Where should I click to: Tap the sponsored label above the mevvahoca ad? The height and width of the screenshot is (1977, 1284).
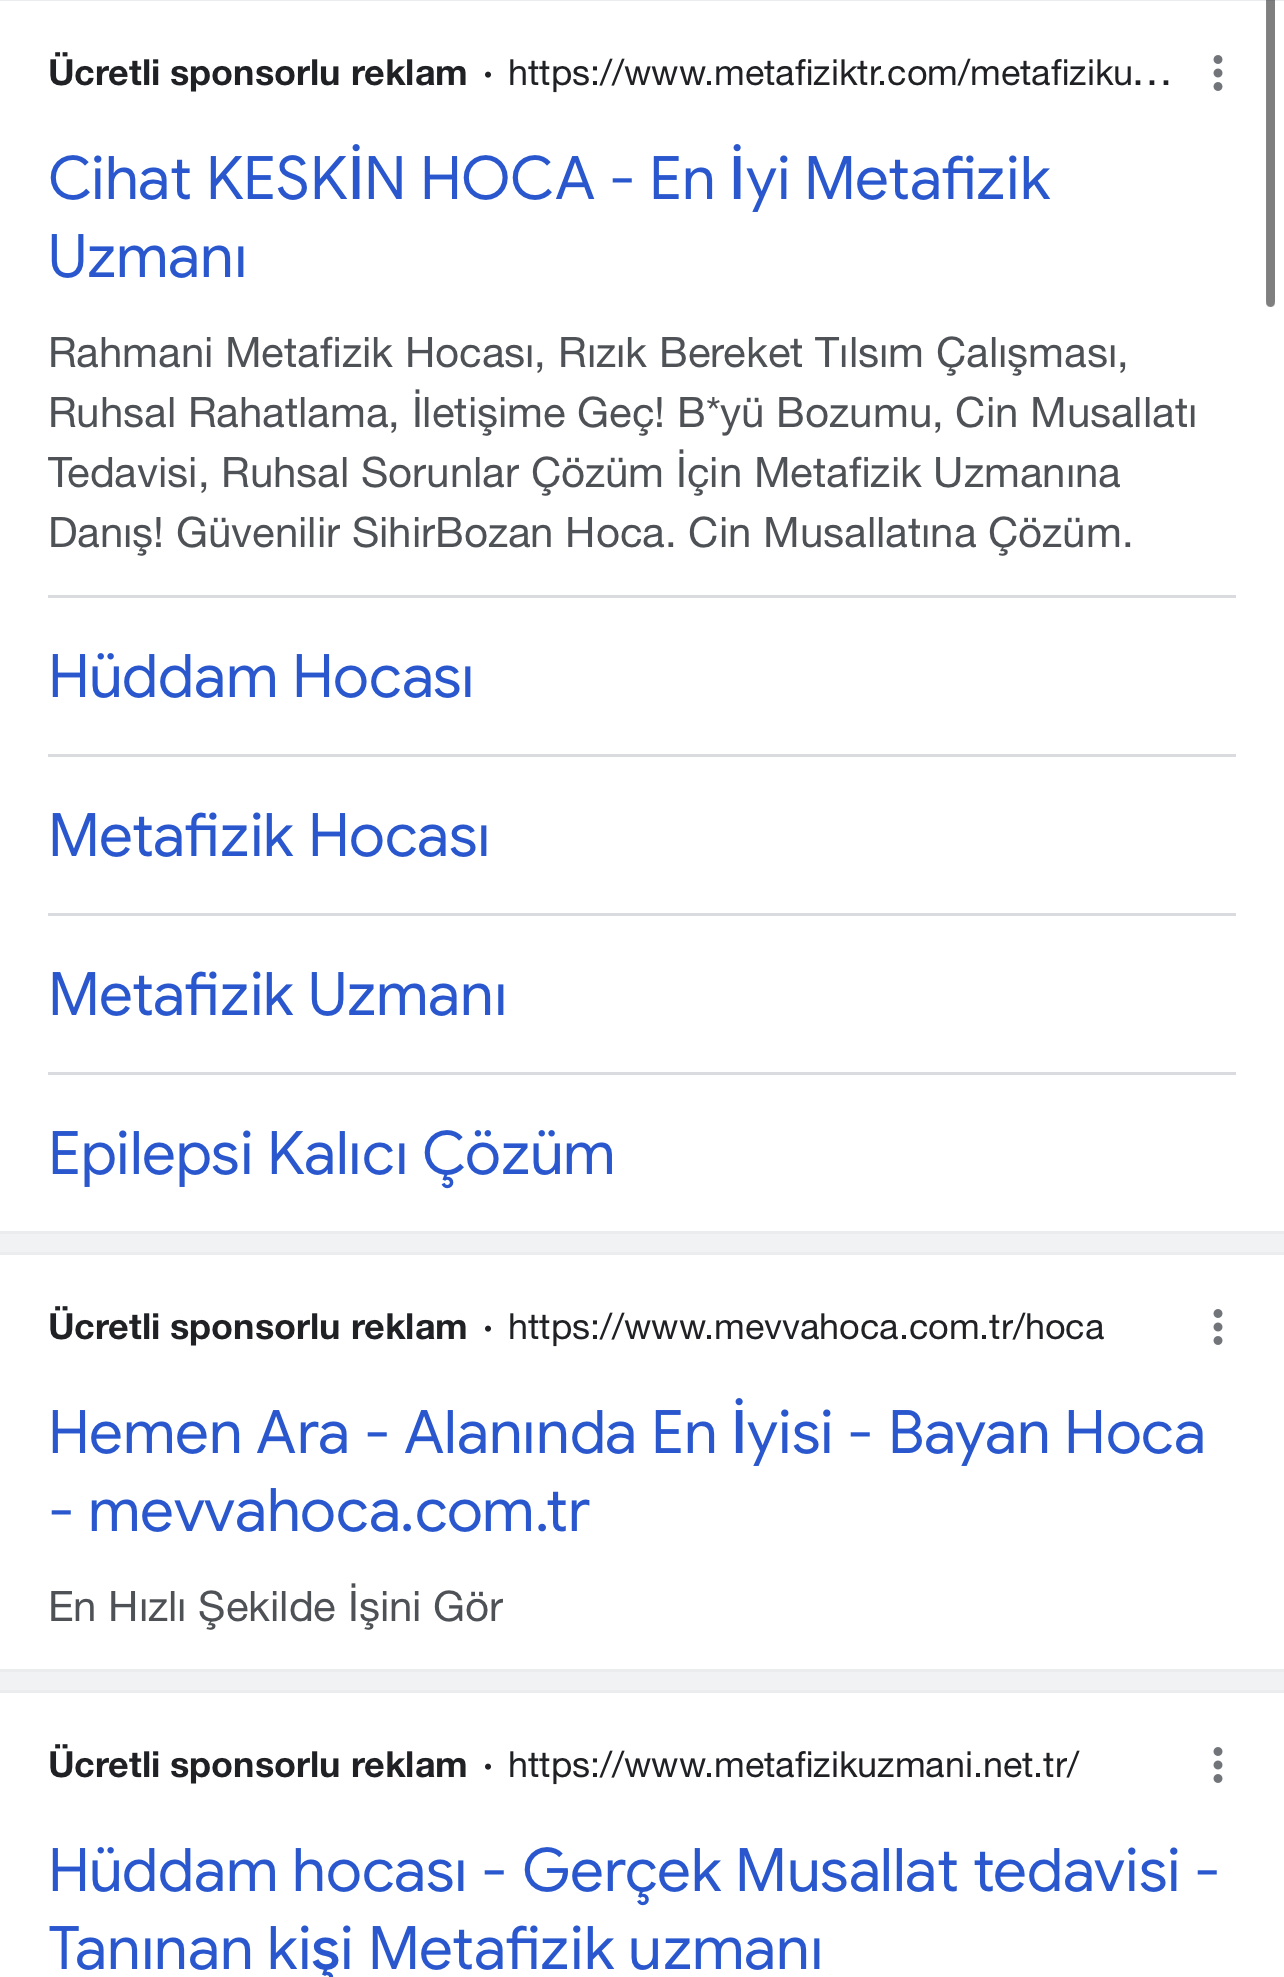(x=258, y=1327)
